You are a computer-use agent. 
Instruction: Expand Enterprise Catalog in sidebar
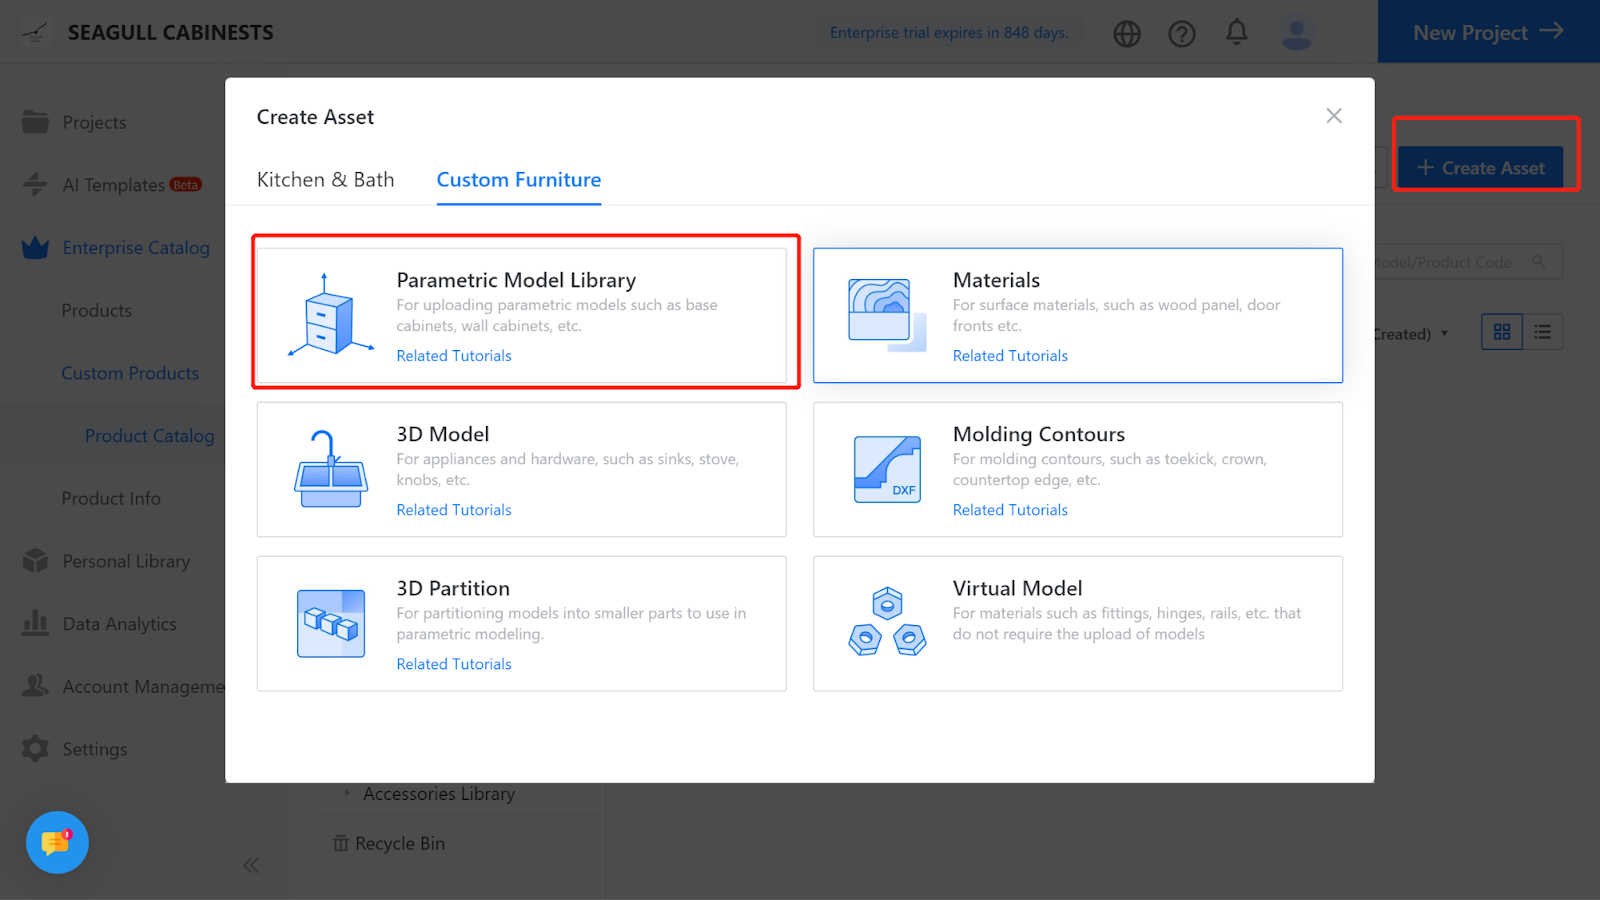click(x=136, y=248)
